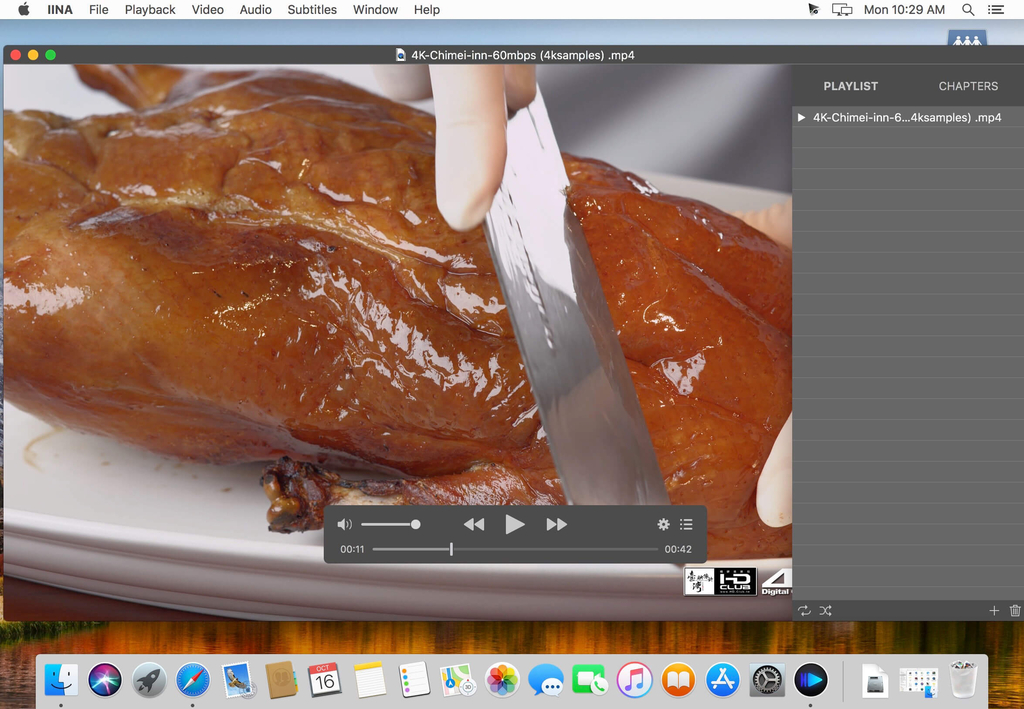Click the fast forward button
The image size is (1024, 709).
coord(556,524)
